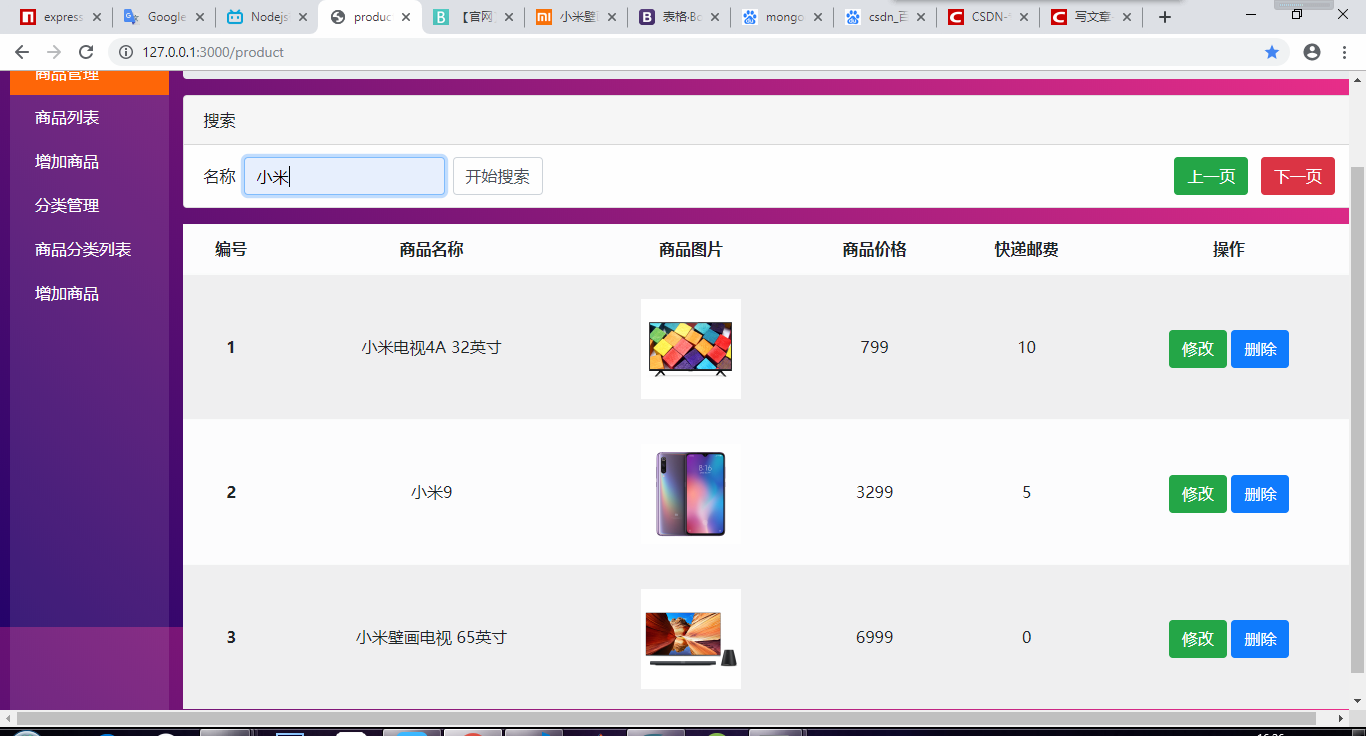Click the 开始搜索 search button

pyautogui.click(x=497, y=175)
